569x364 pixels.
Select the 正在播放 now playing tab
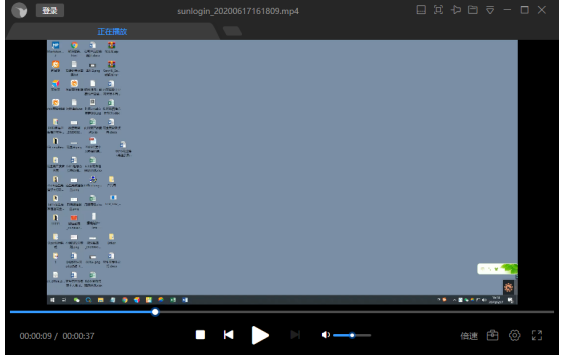112,32
